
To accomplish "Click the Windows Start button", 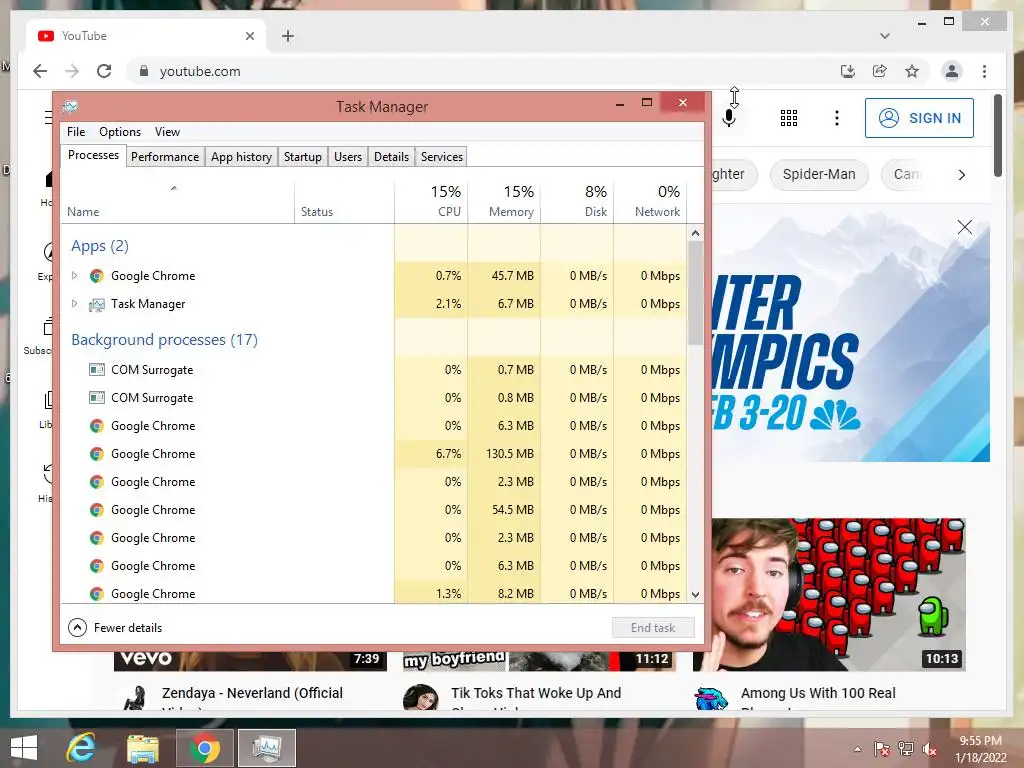I will (24, 748).
